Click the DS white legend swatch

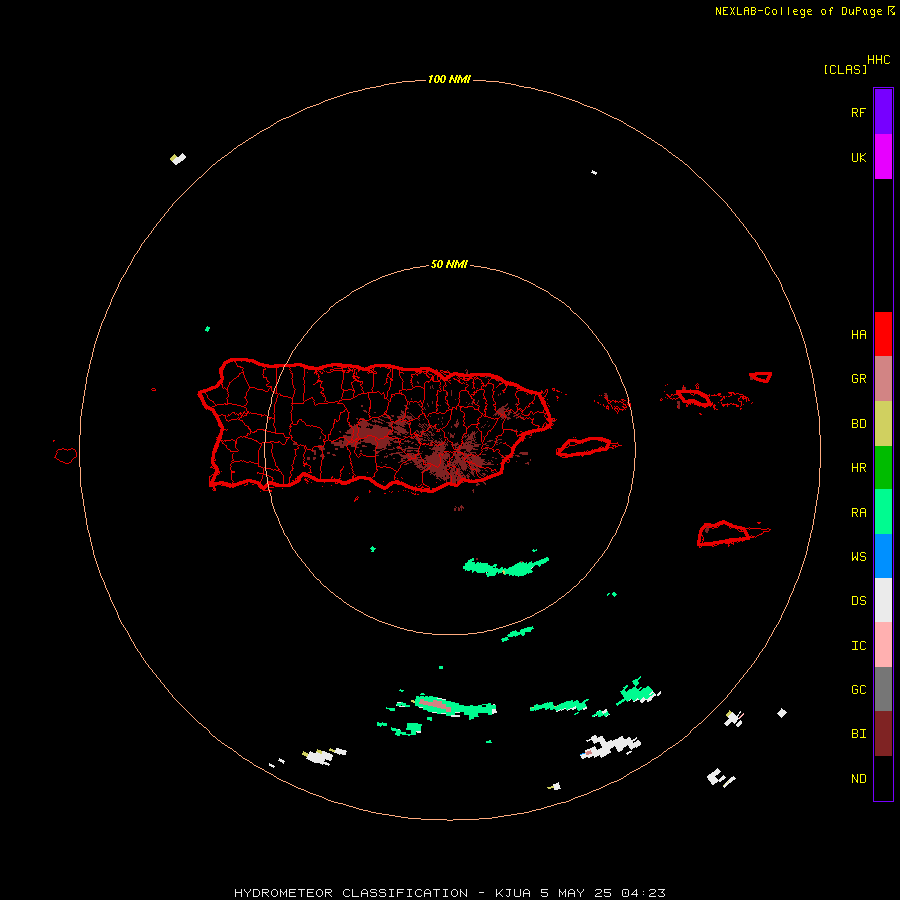point(883,600)
